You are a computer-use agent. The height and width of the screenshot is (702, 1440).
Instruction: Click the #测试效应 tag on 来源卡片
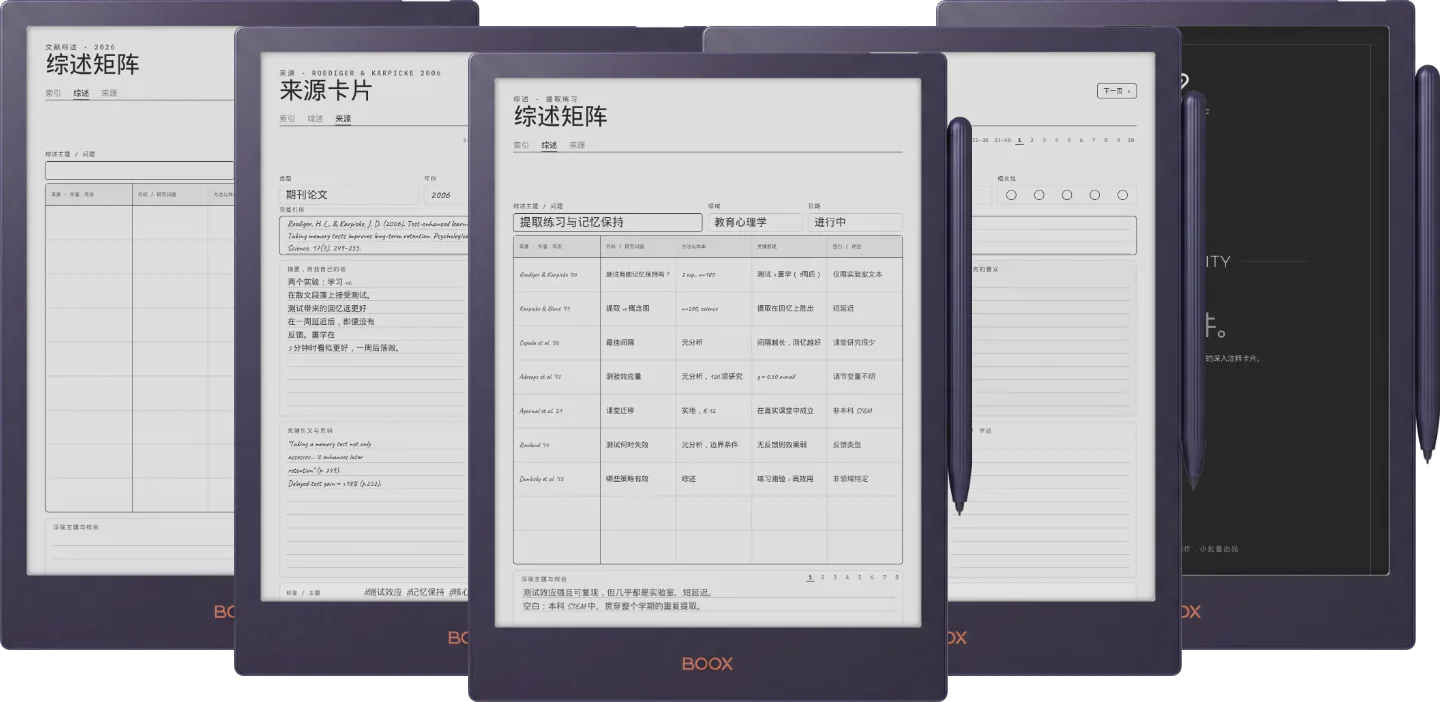(383, 592)
